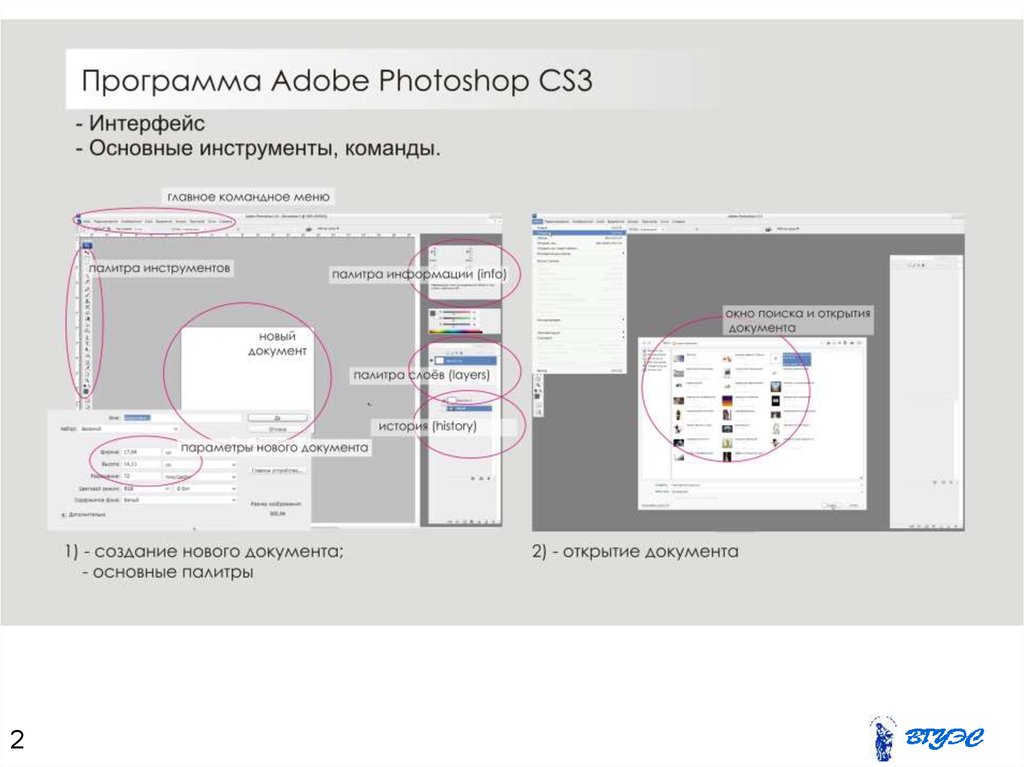Open Редактирование menu in right screenshot
This screenshot has width=1024, height=767.
pos(556,221)
